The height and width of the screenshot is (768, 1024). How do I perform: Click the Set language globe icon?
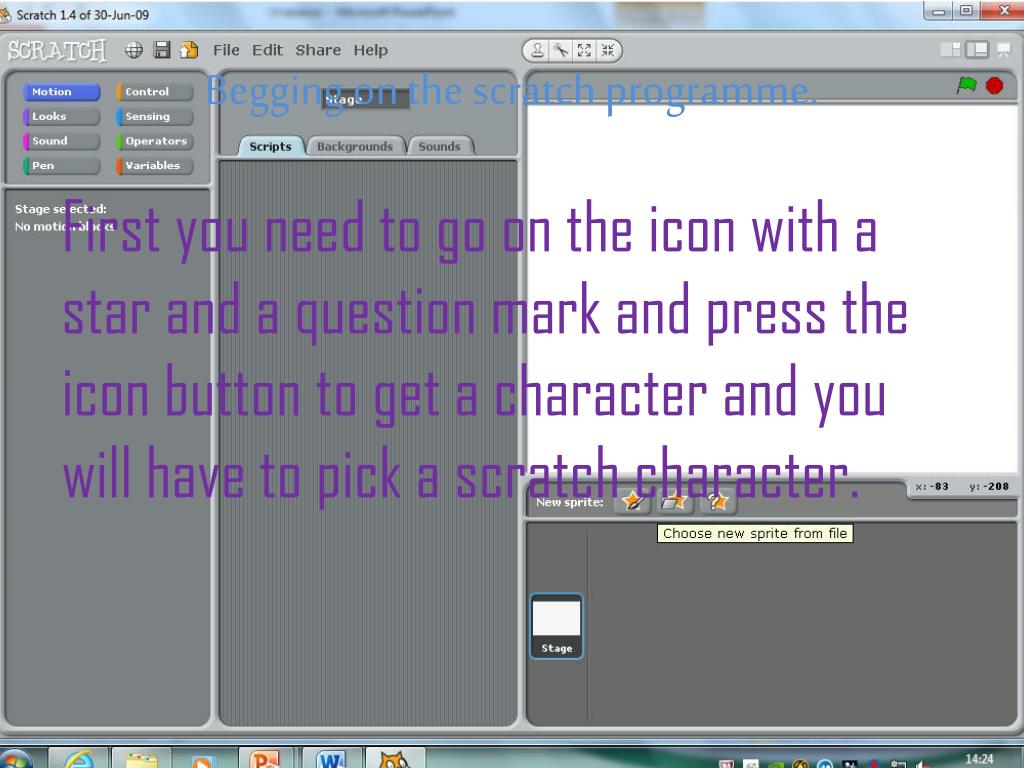tap(134, 50)
